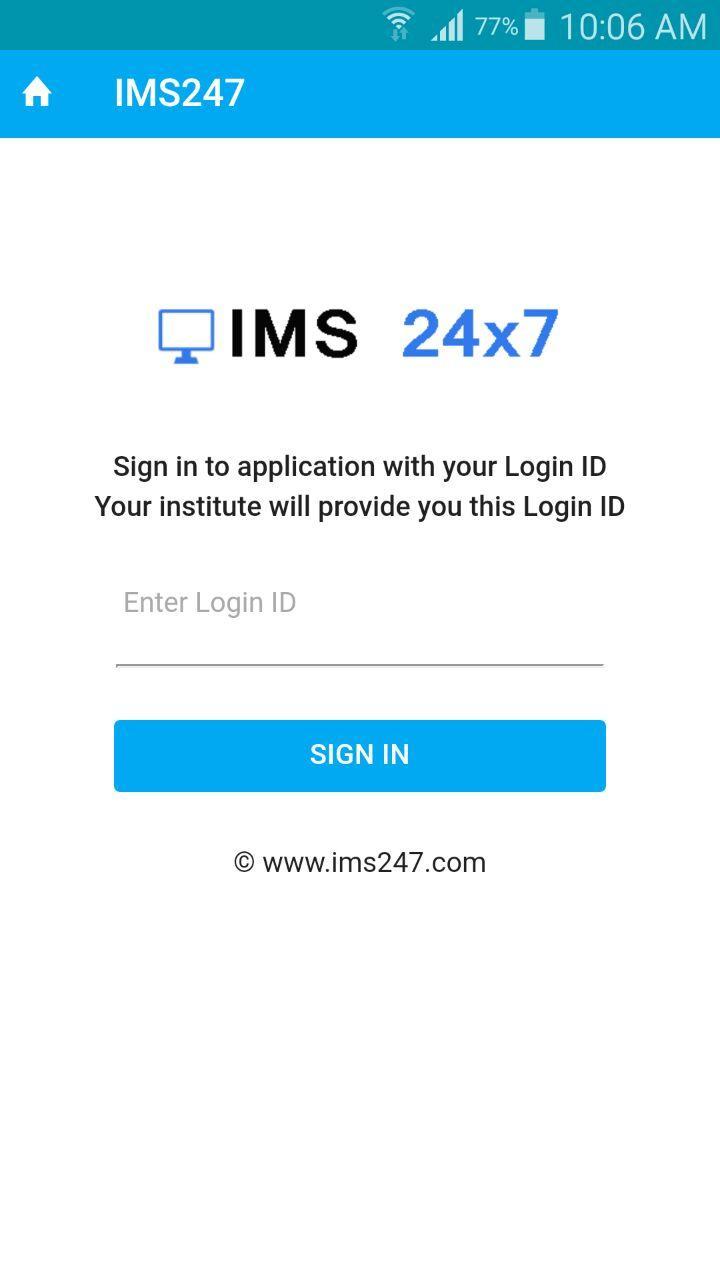This screenshot has width=720, height=1280.
Task: Tap the 10:06 AM clock
Action: [633, 26]
